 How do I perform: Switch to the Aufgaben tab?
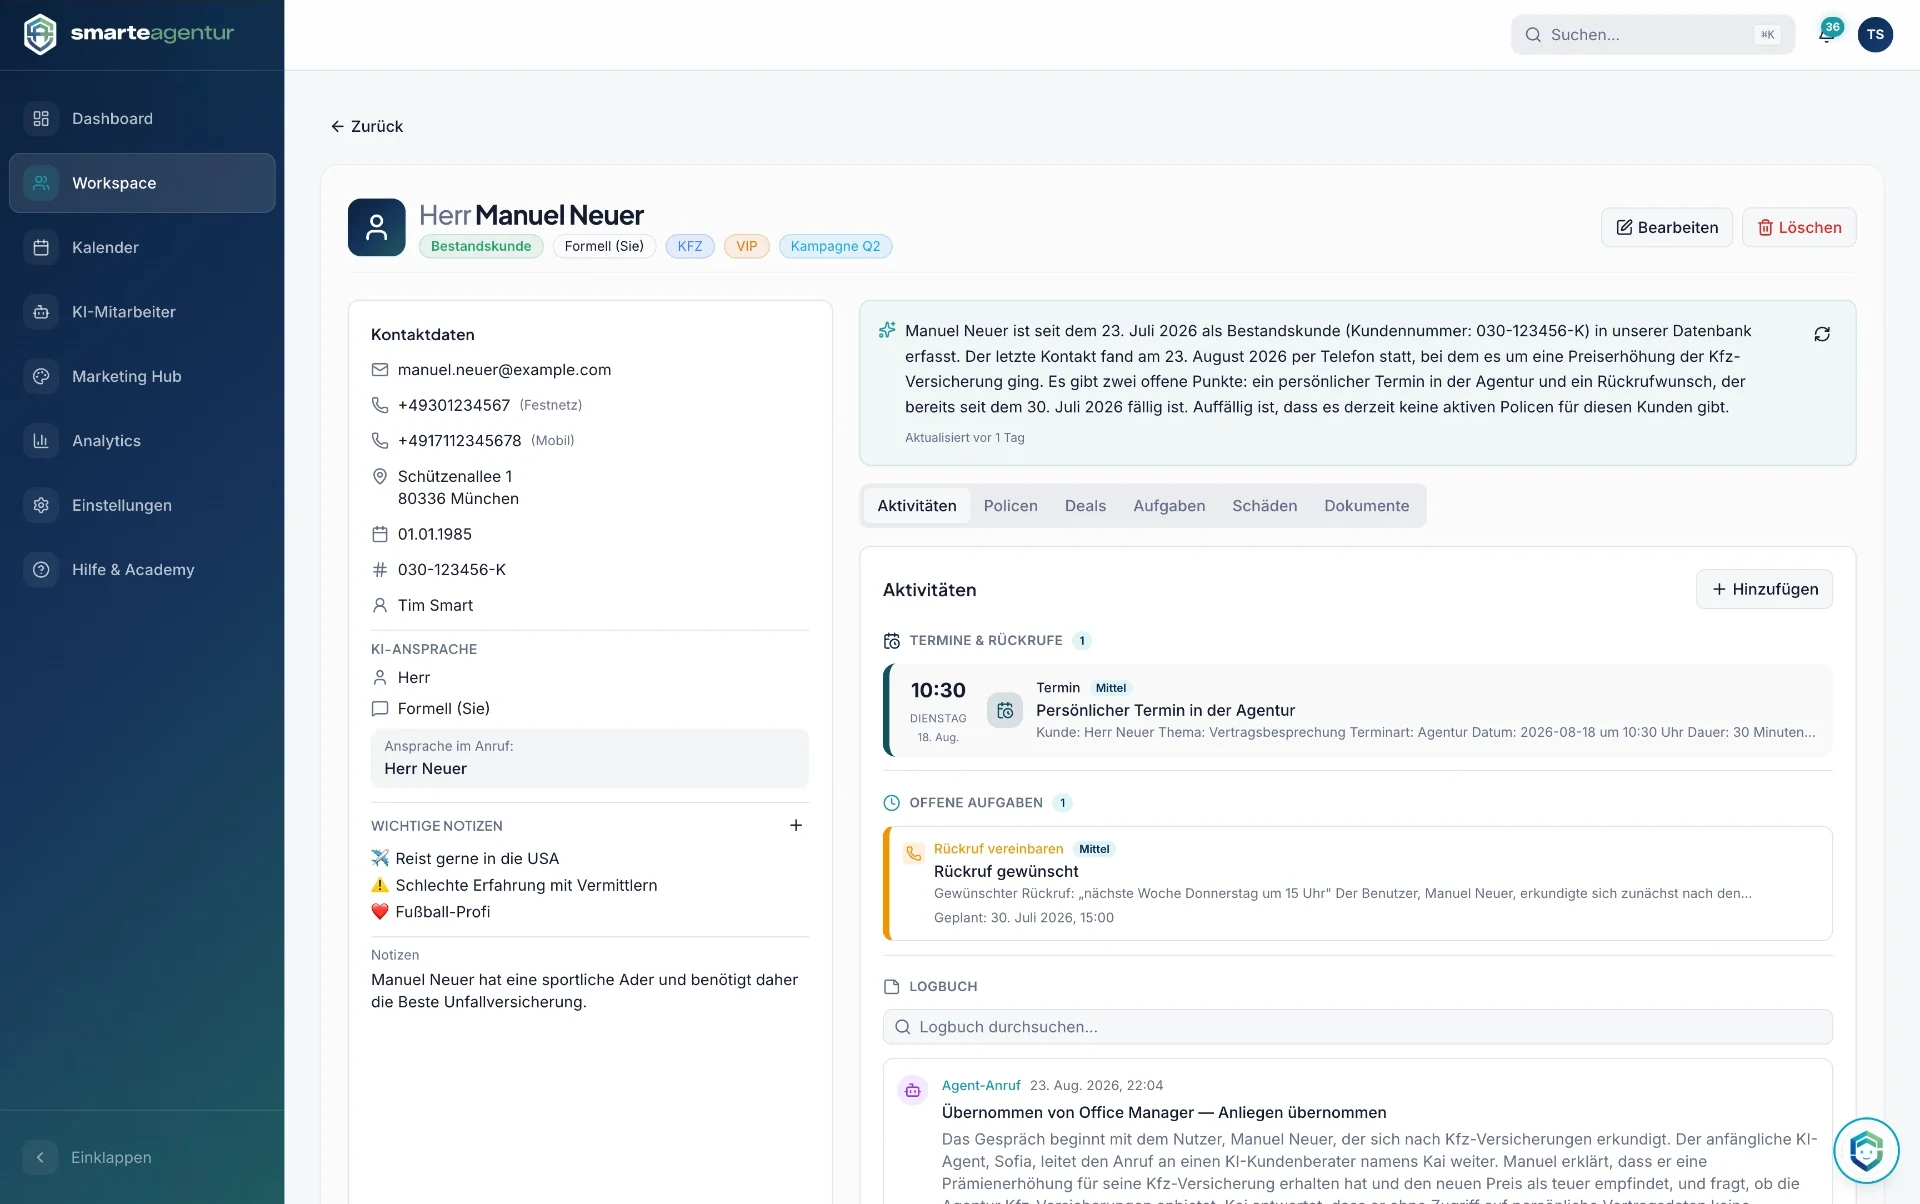click(x=1169, y=506)
